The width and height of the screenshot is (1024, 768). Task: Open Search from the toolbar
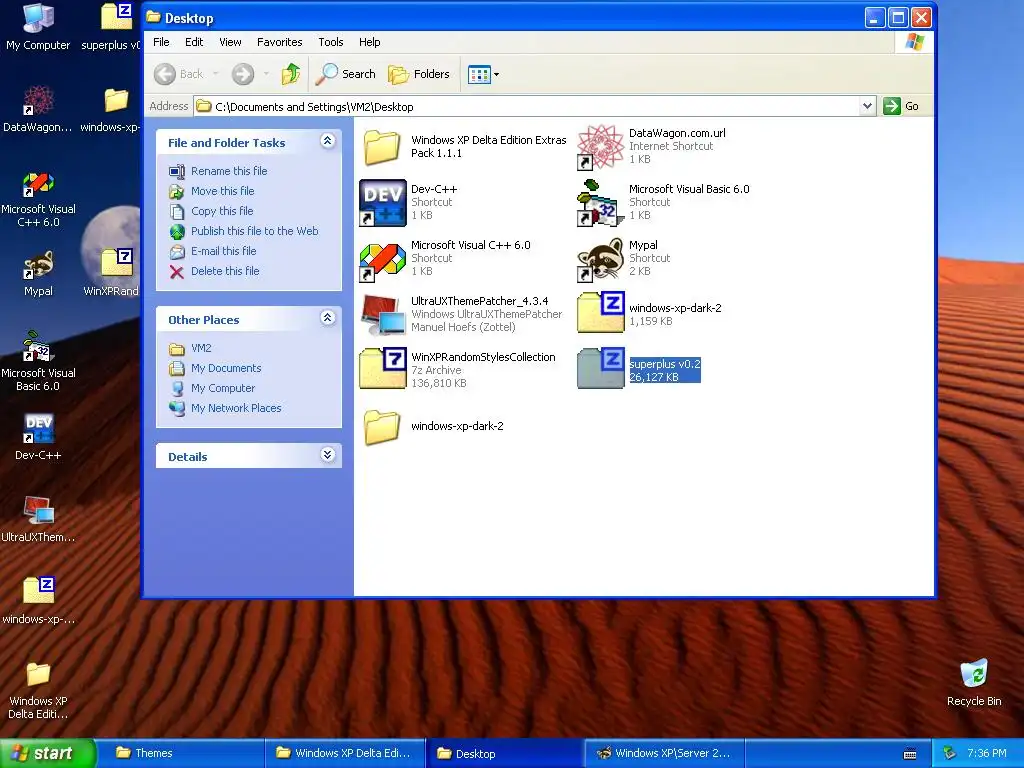(x=345, y=74)
